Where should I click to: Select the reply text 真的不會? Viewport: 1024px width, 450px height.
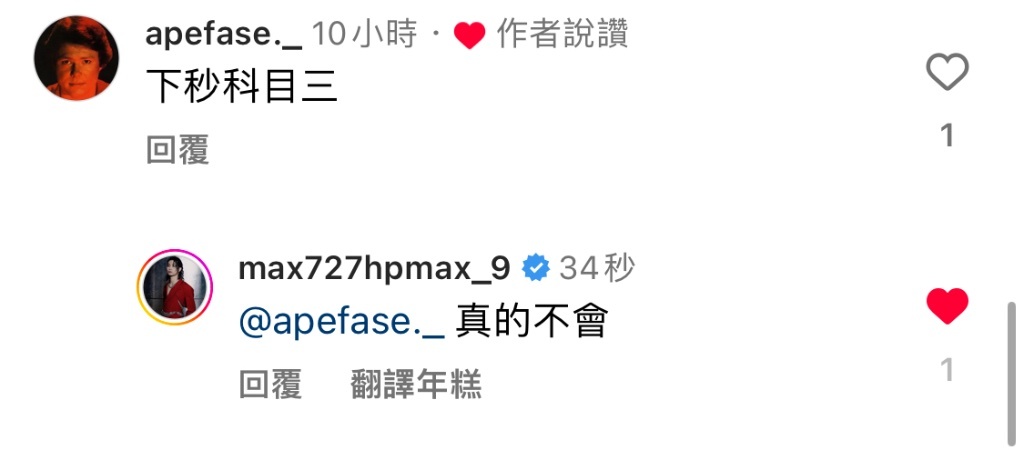[x=532, y=322]
